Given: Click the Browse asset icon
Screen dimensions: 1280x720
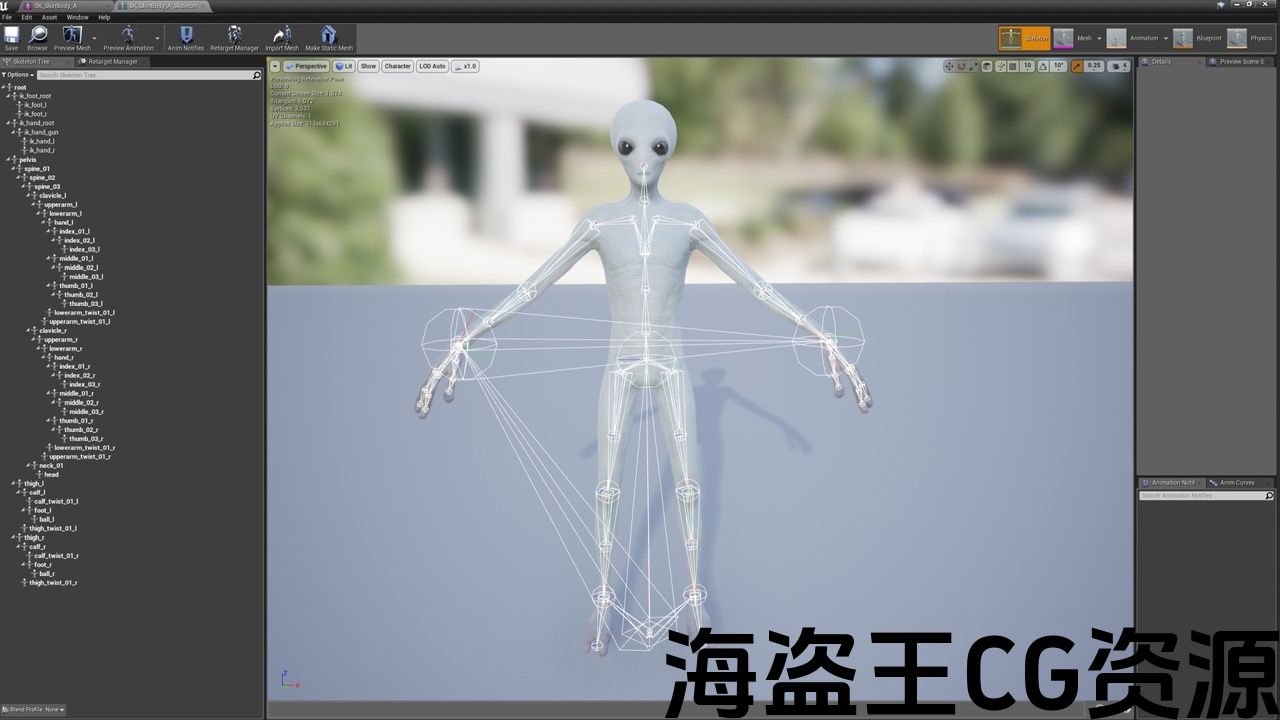Looking at the screenshot, I should pos(37,37).
